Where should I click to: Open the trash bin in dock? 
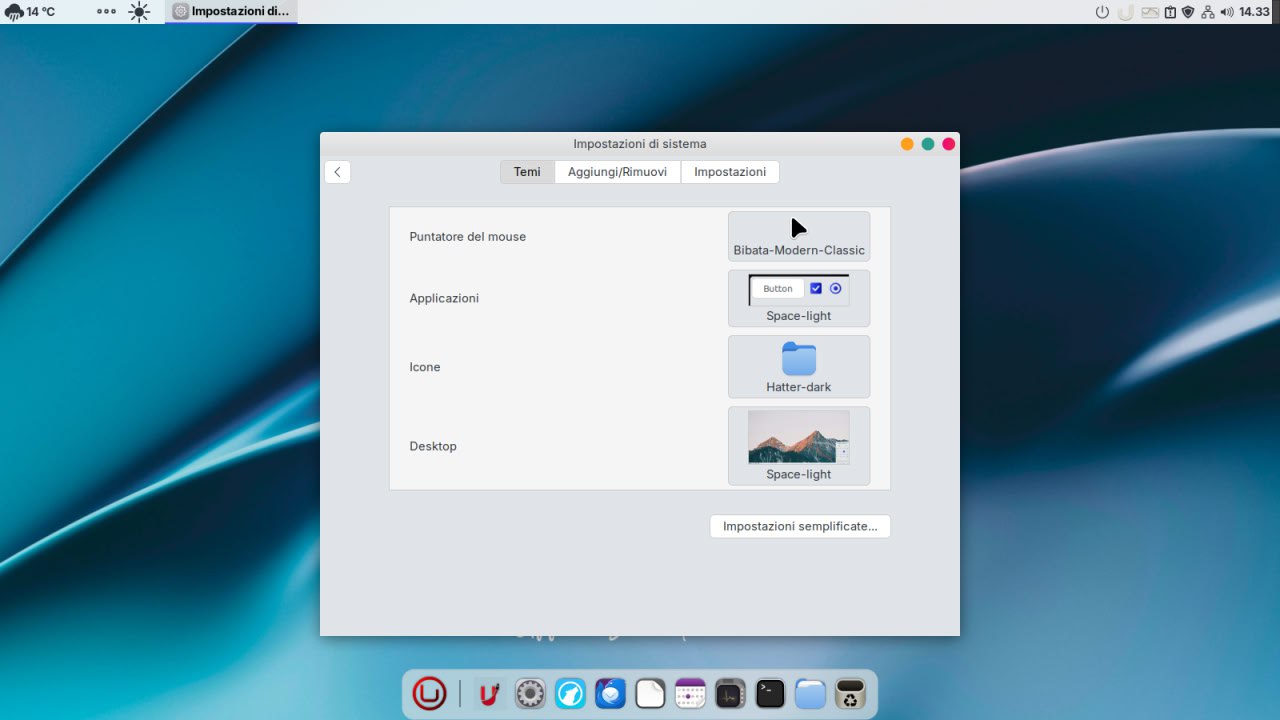coord(850,693)
